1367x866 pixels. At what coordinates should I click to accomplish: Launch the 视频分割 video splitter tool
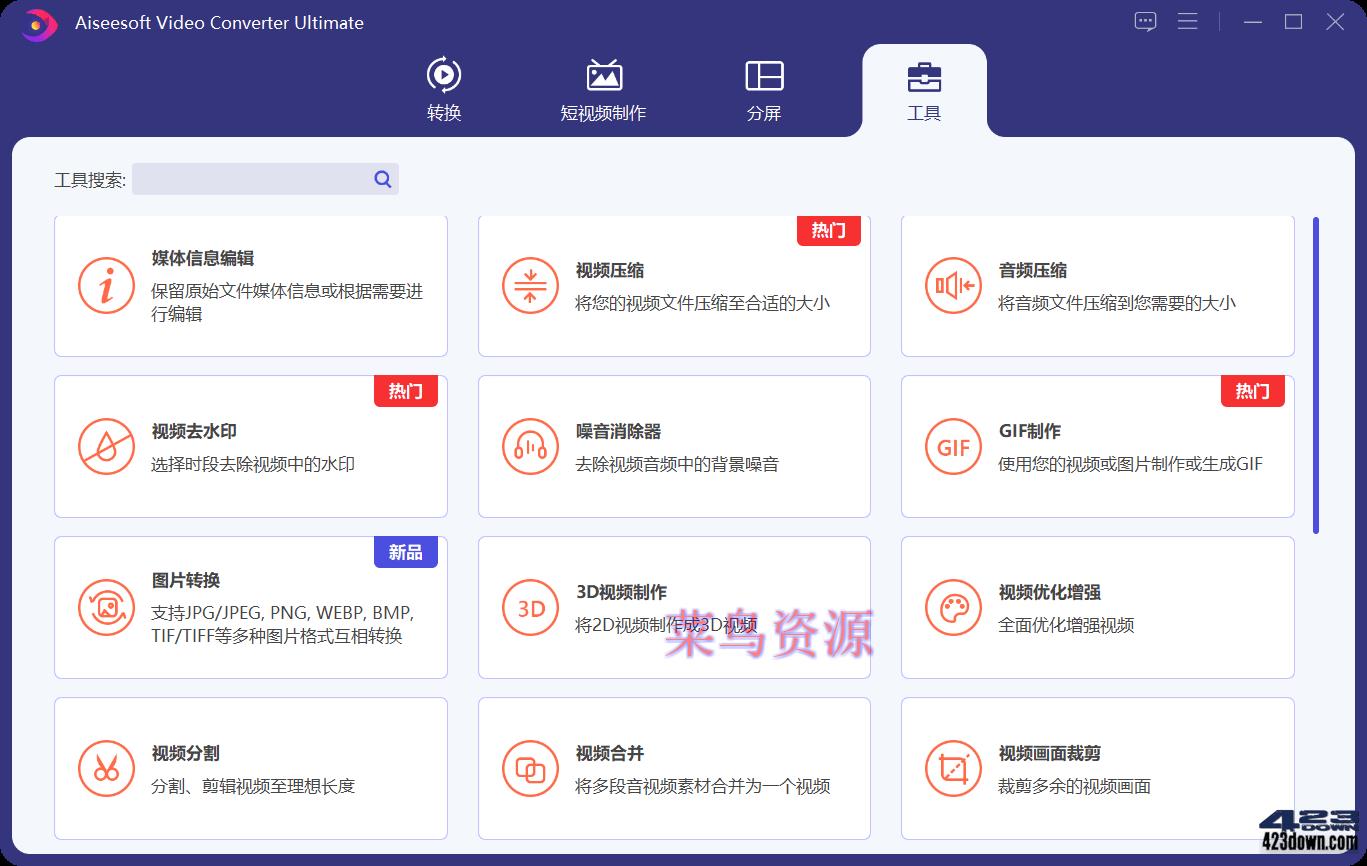(250, 769)
